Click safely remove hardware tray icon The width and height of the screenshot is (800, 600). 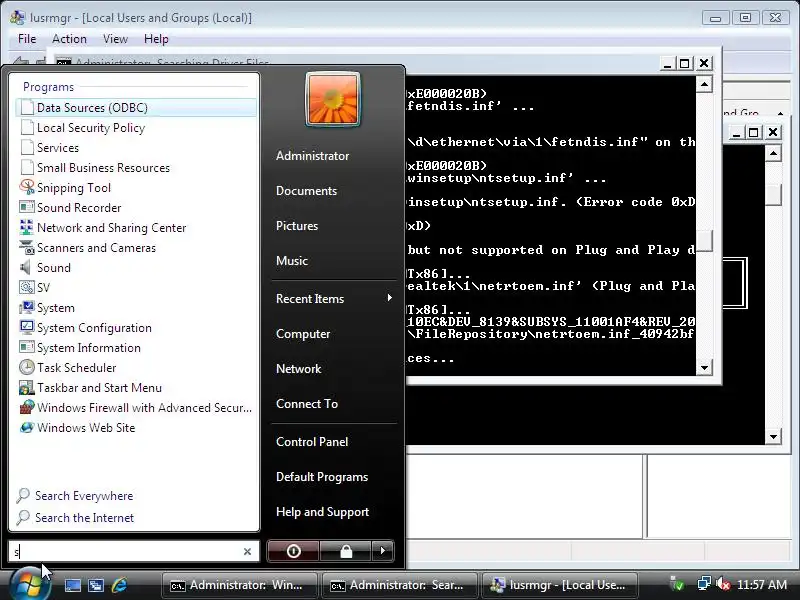[x=678, y=584]
